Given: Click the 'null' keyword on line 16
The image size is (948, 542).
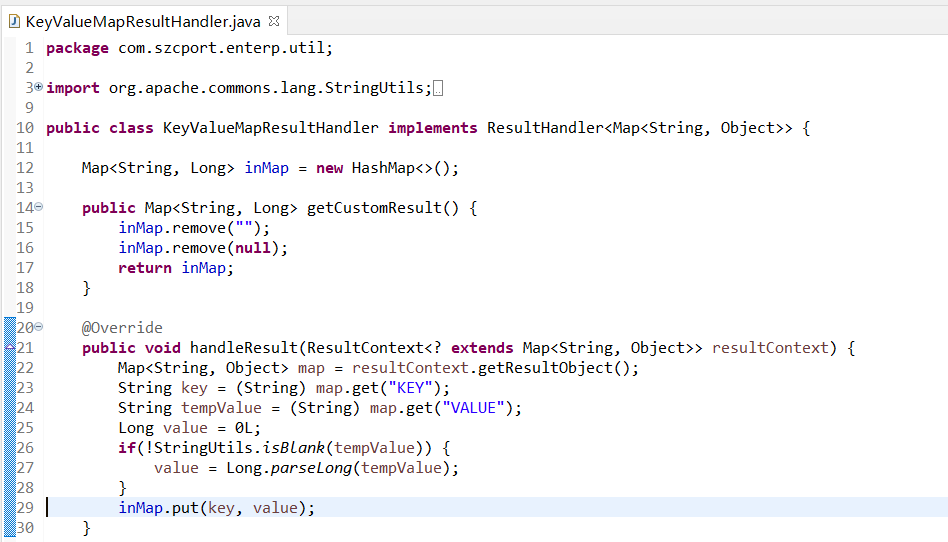Looking at the screenshot, I should point(252,248).
